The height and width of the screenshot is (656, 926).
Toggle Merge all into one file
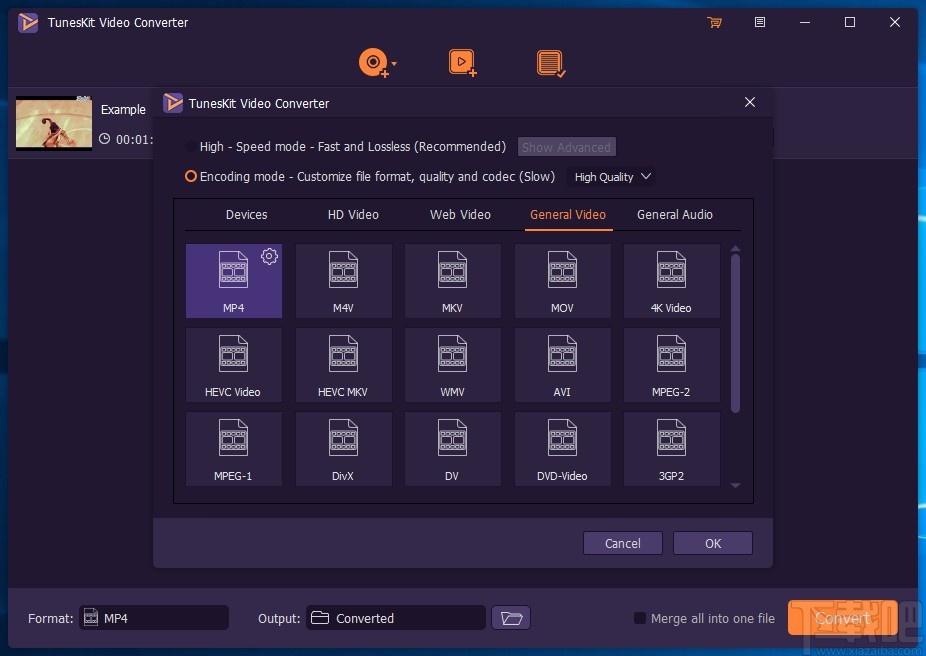pos(640,618)
